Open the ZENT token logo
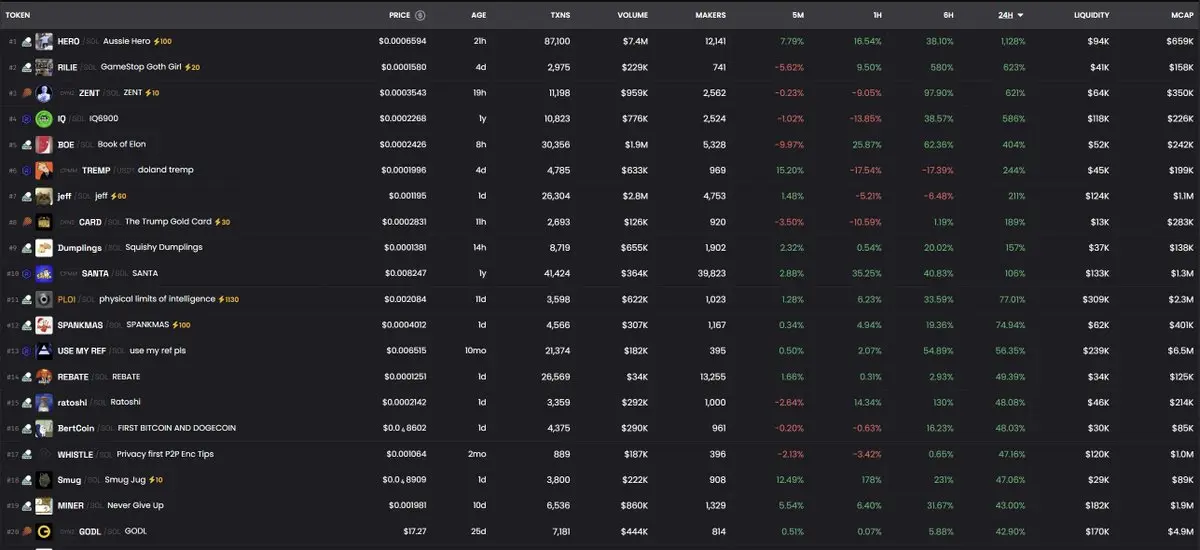The height and width of the screenshot is (550, 1200). pos(44,93)
